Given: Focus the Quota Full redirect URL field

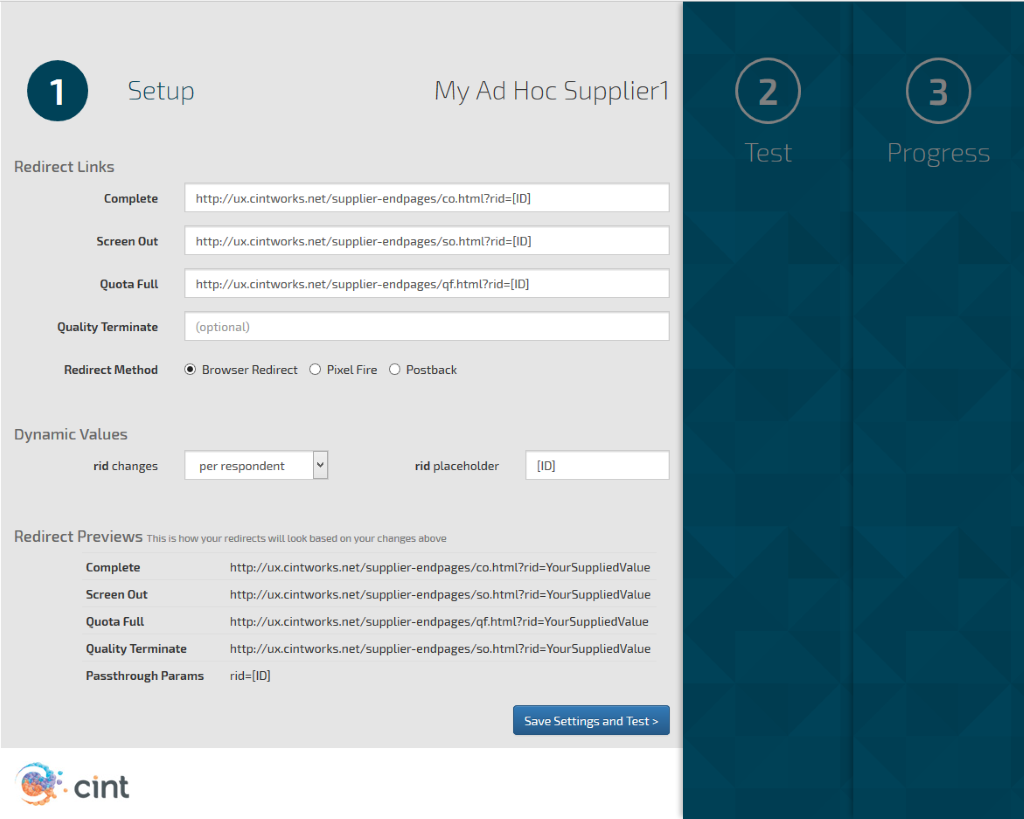Looking at the screenshot, I should [426, 284].
